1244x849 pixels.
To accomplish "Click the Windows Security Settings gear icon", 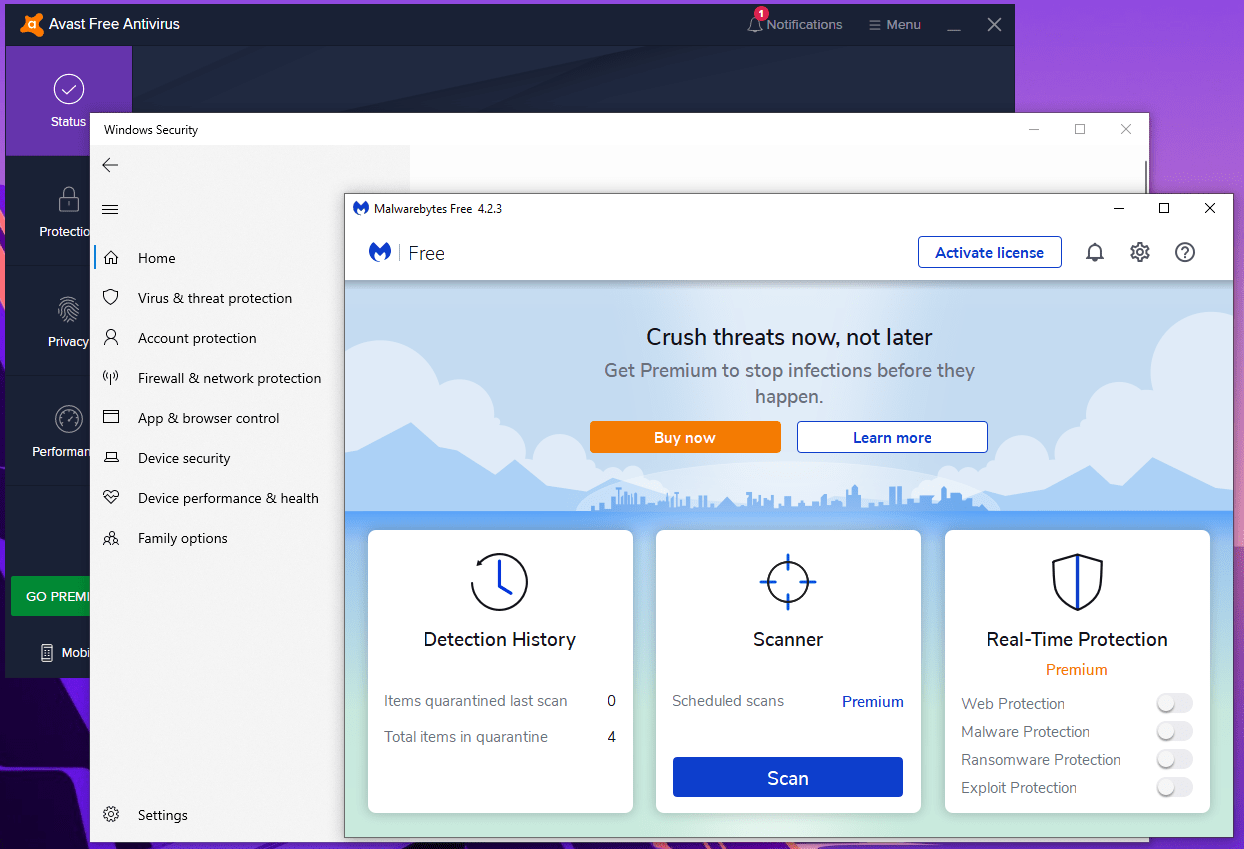I will tap(111, 815).
